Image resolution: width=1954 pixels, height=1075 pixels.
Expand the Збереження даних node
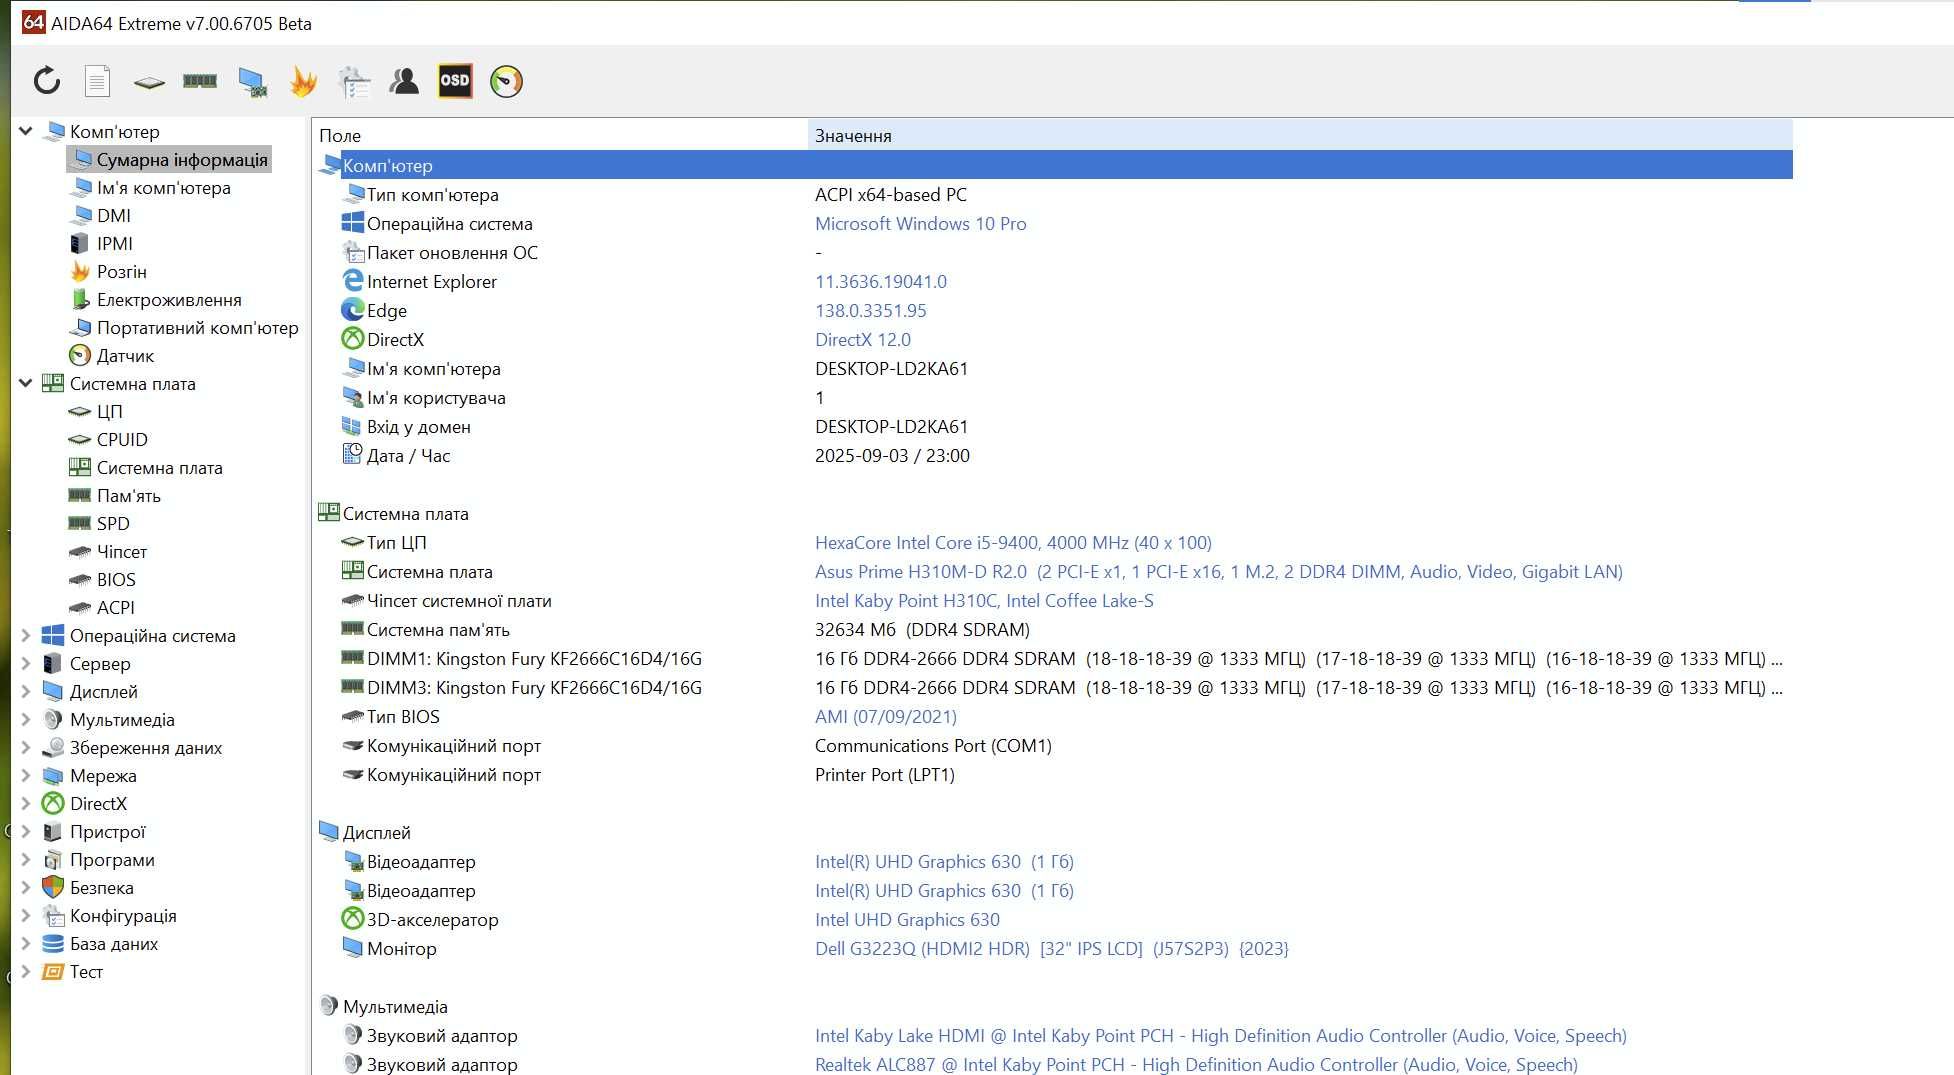[x=26, y=747]
